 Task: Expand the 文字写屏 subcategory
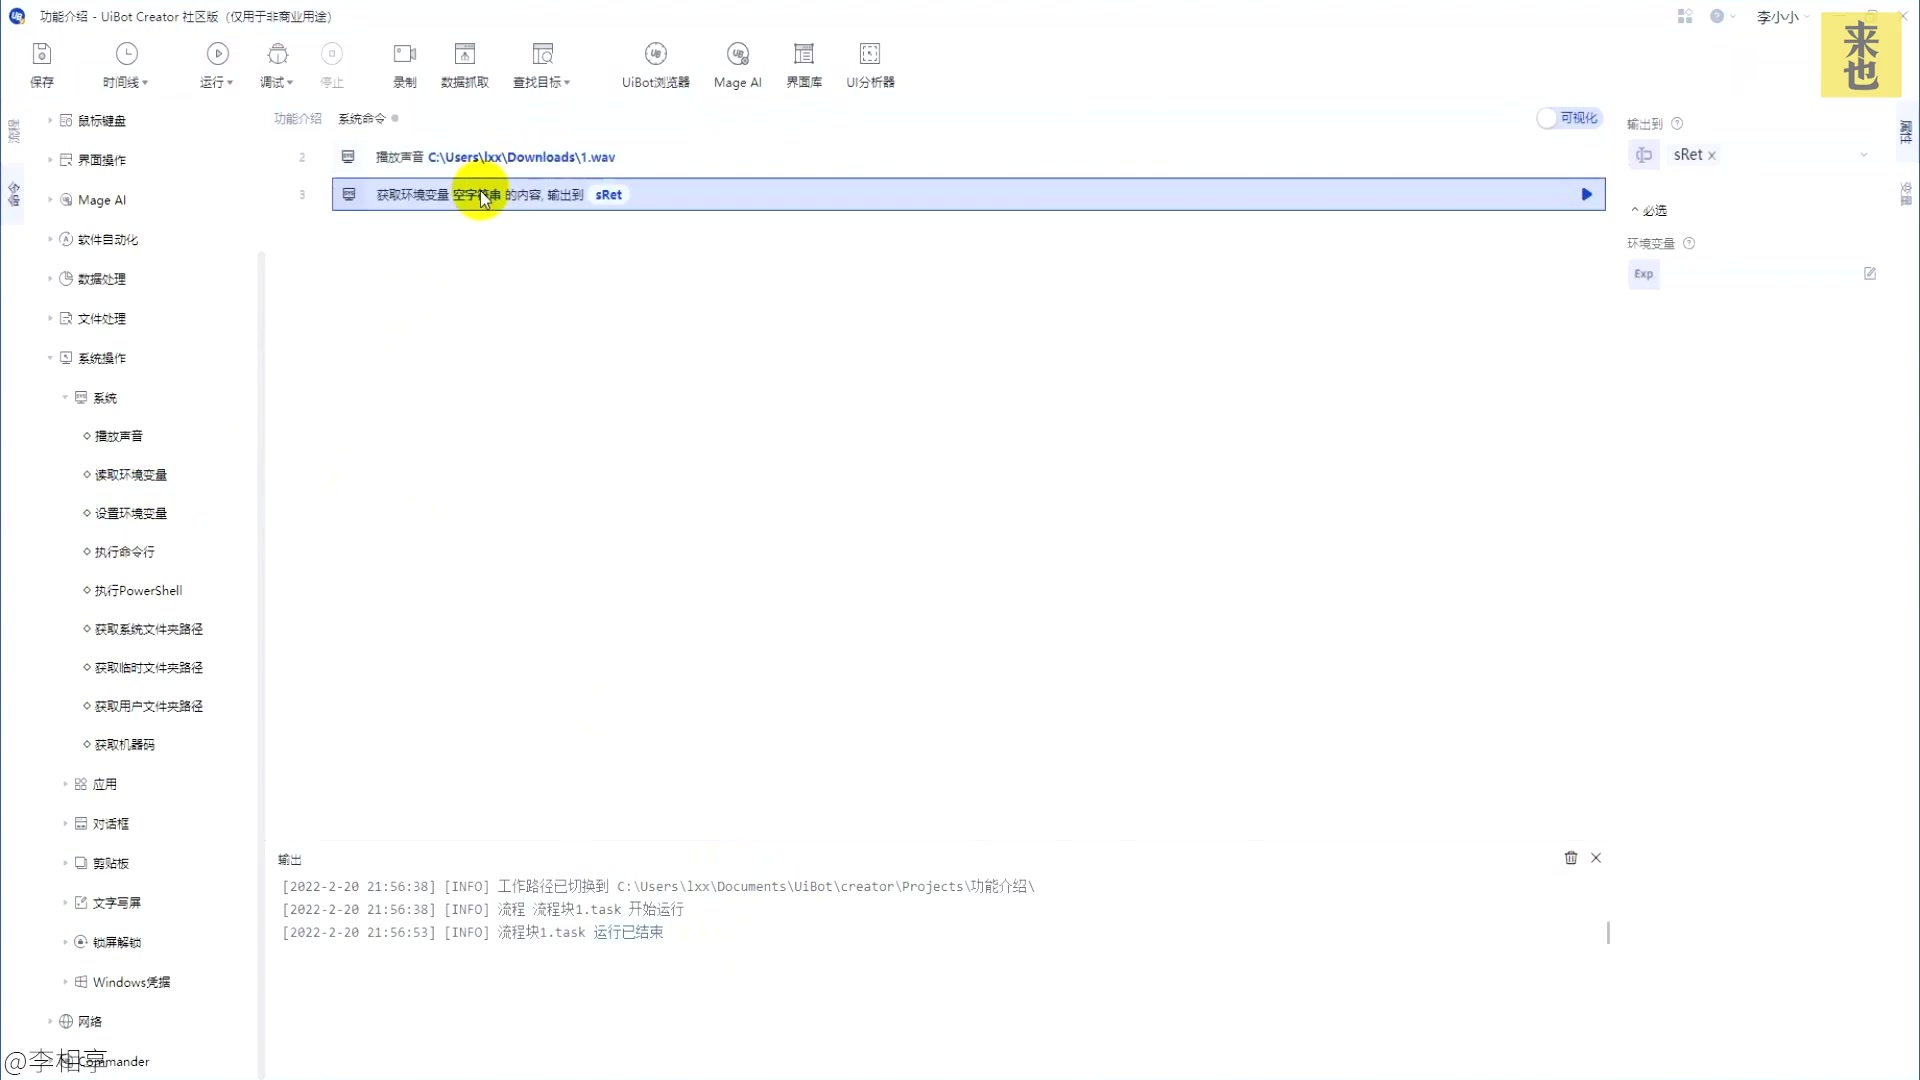click(65, 903)
